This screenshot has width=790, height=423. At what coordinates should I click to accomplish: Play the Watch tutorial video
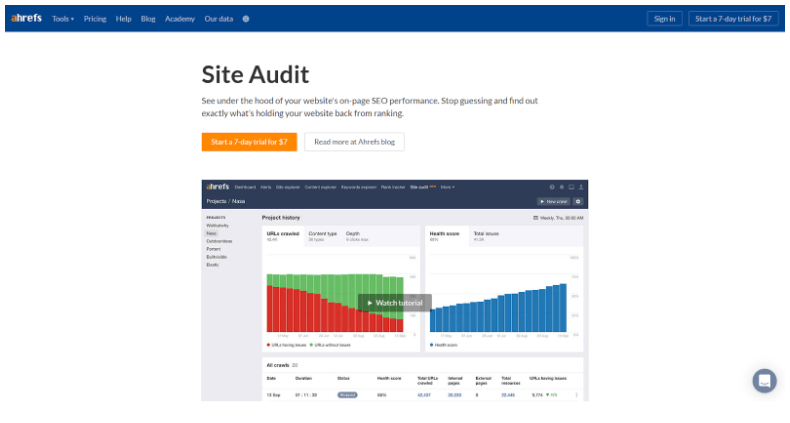pyautogui.click(x=395, y=303)
